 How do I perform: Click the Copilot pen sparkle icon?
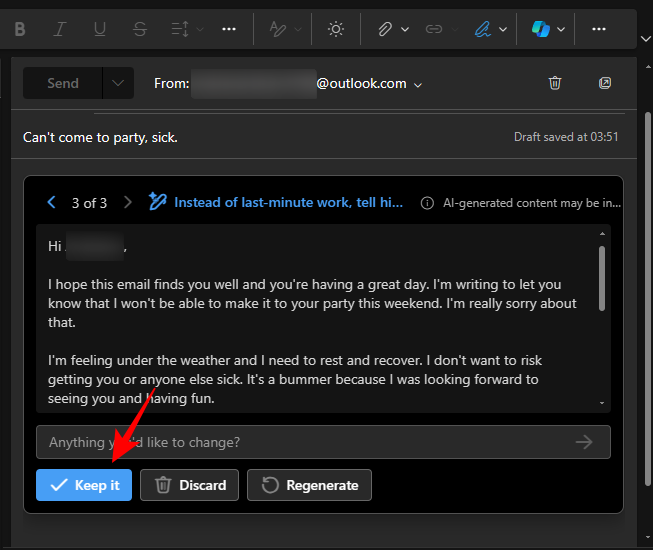point(158,202)
